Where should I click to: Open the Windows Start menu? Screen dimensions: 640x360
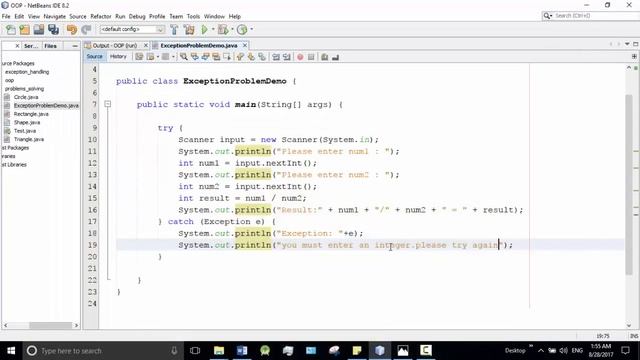(x=11, y=351)
